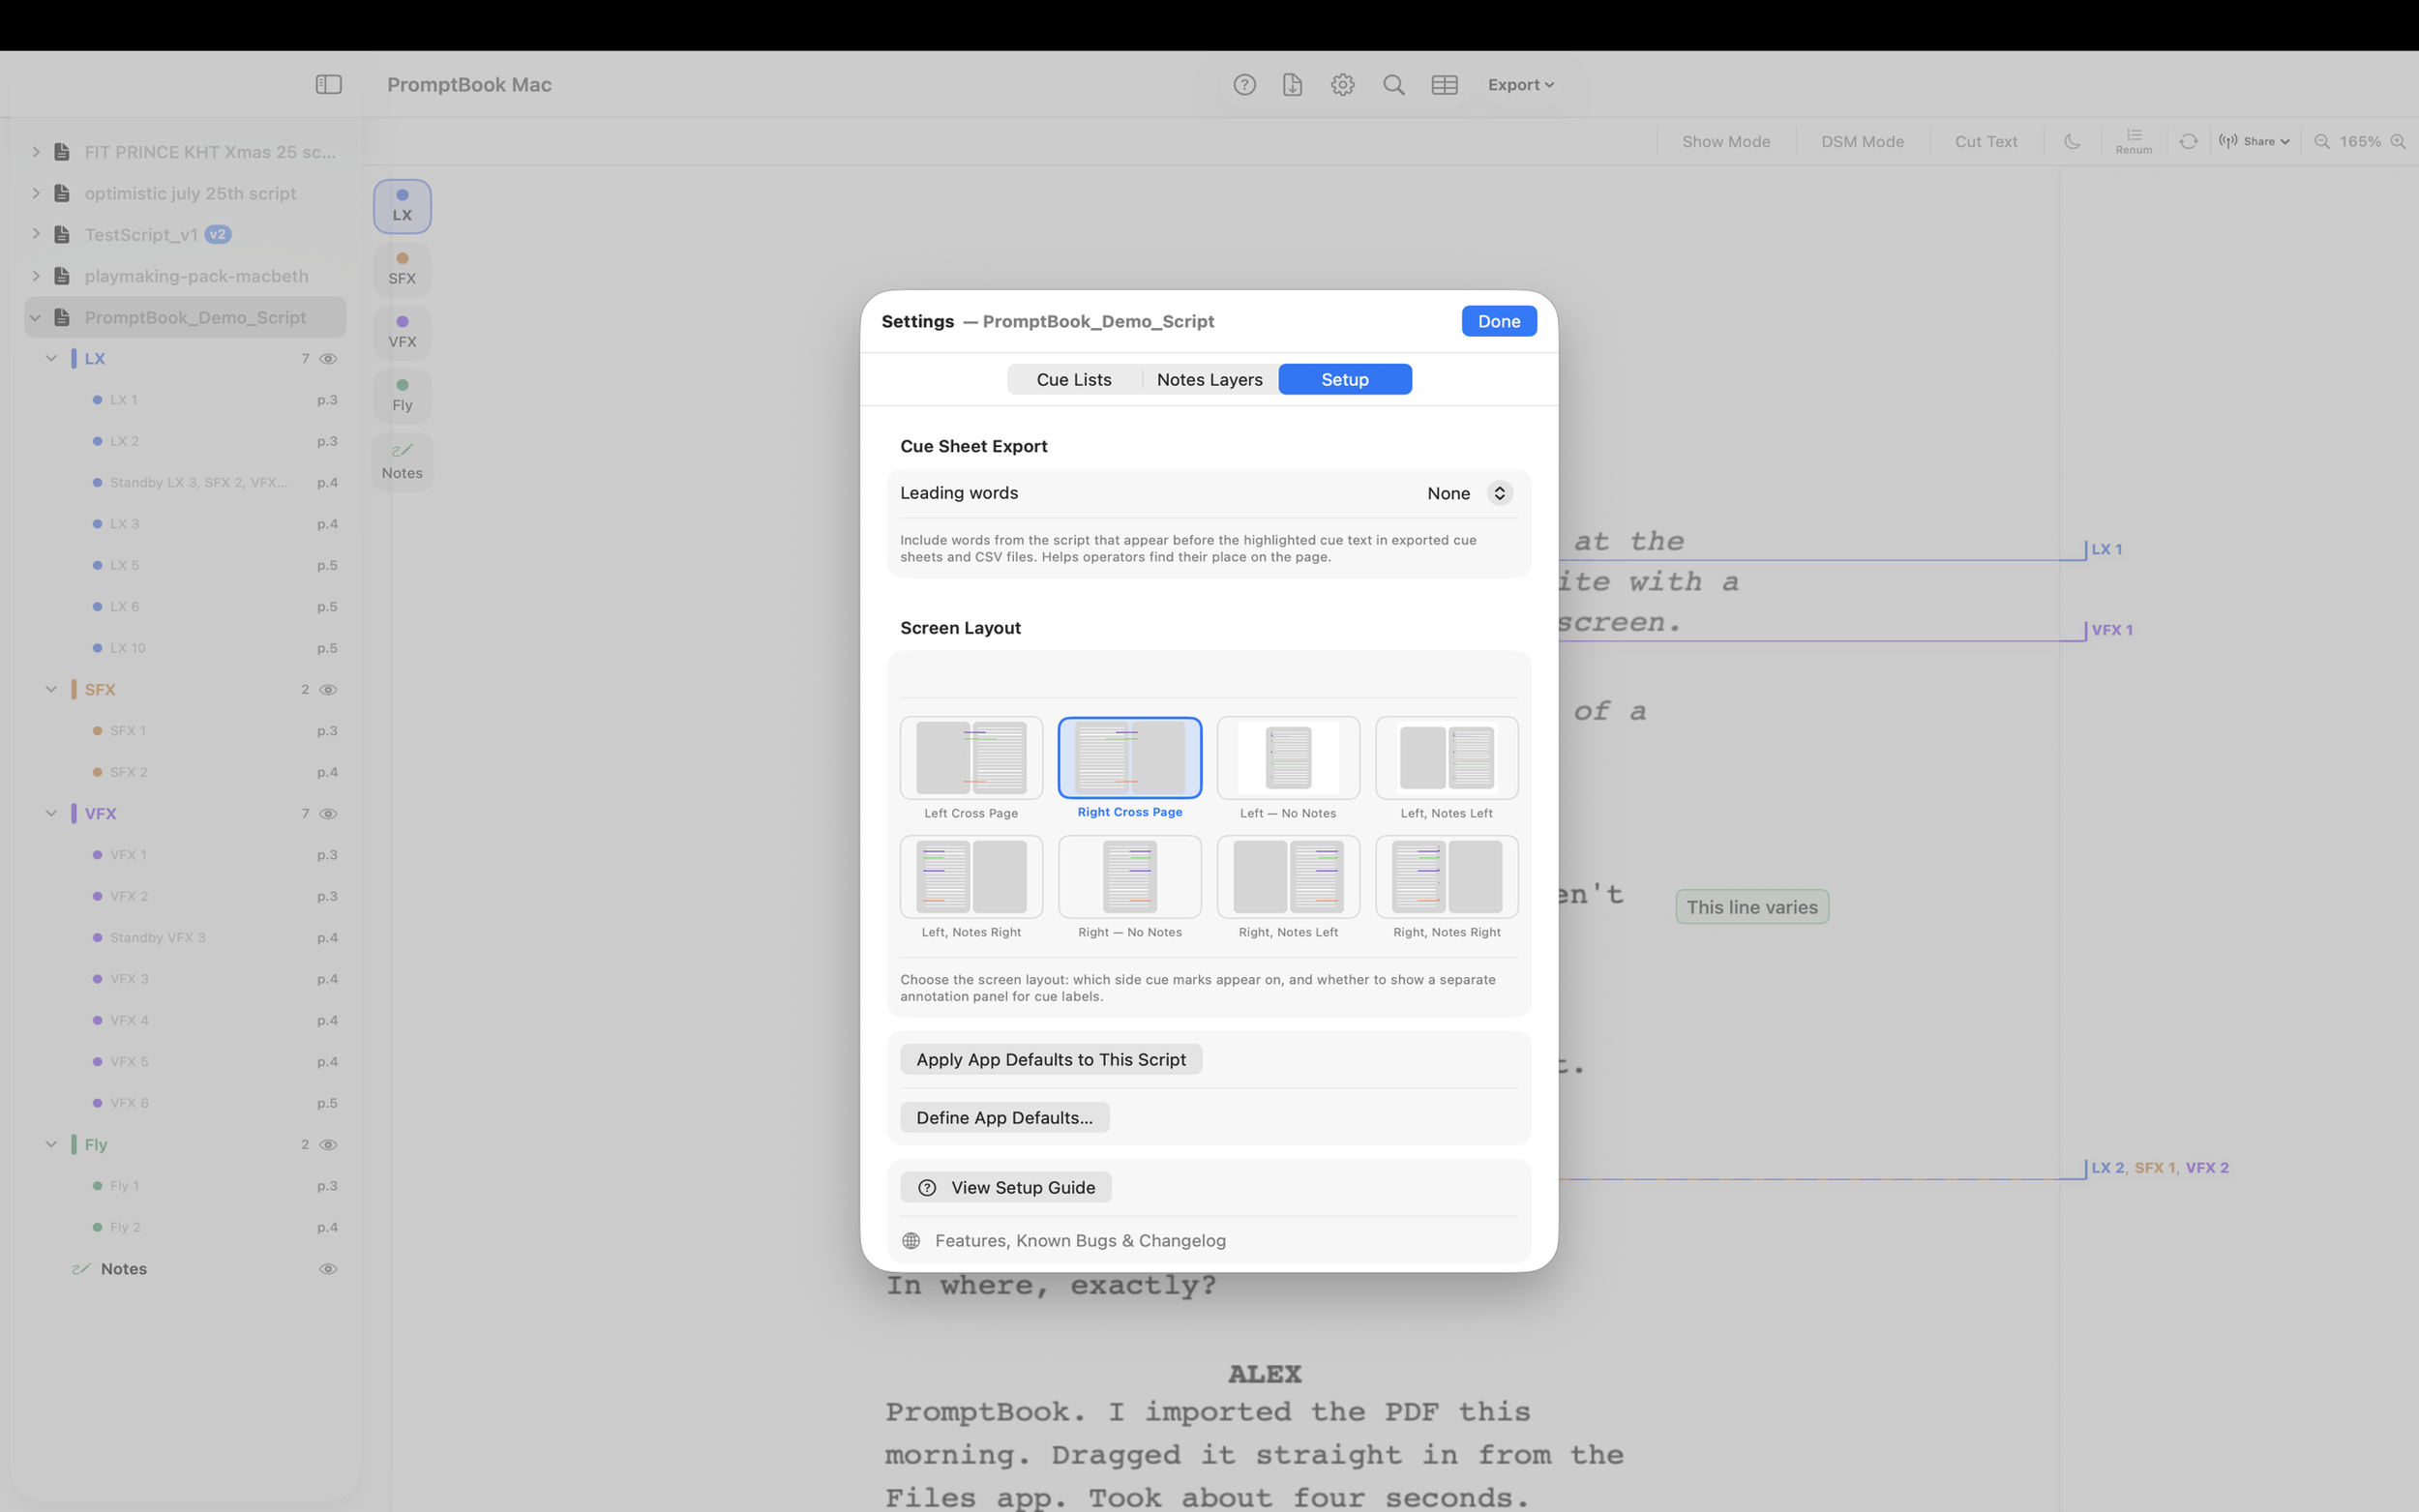The image size is (2419, 1512).
Task: Click the sync refresh icon
Action: [x=2188, y=142]
